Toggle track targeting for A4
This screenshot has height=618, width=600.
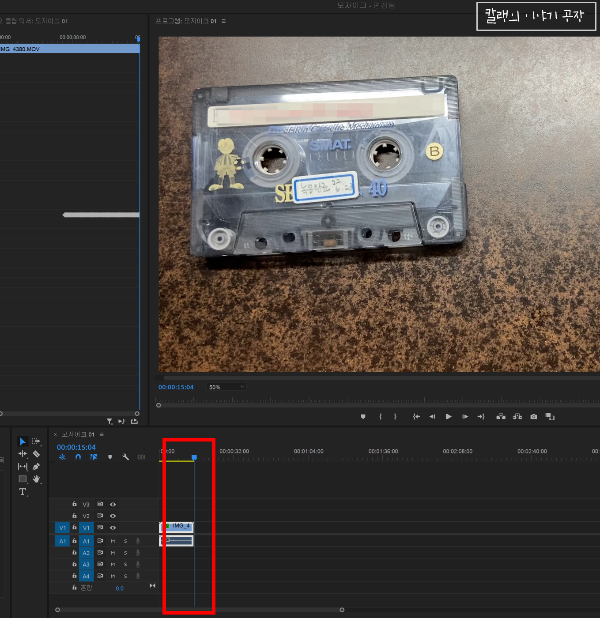coord(86,576)
